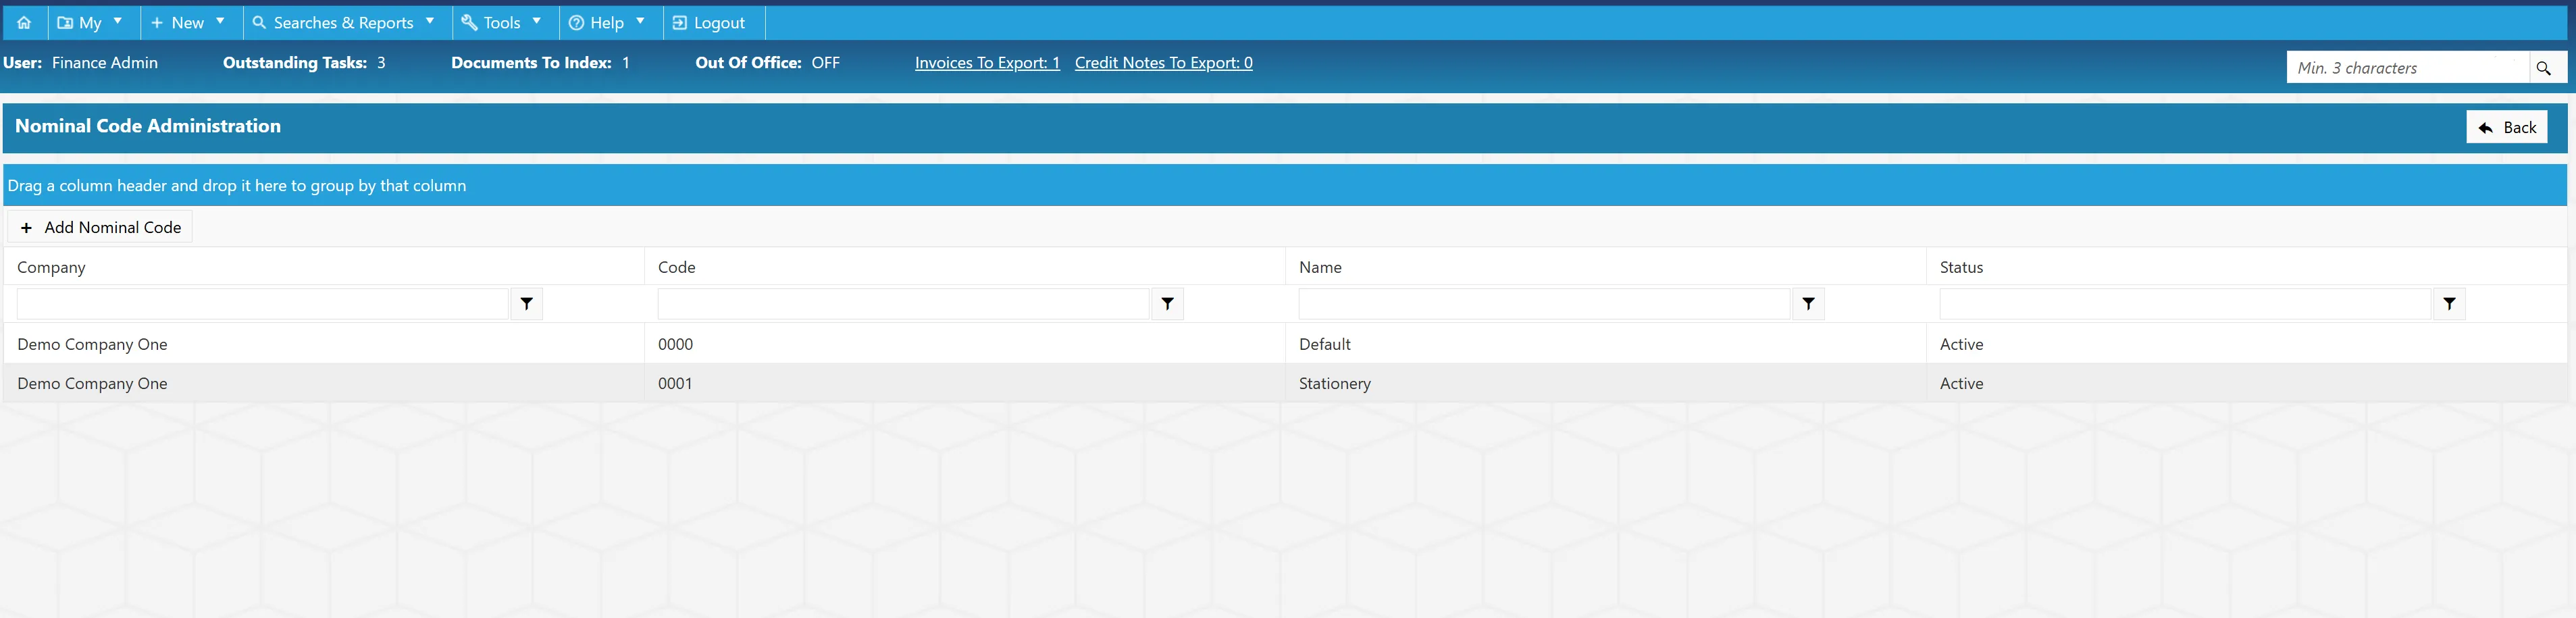
Task: Sort by Company column header
Action: [x=51, y=267]
